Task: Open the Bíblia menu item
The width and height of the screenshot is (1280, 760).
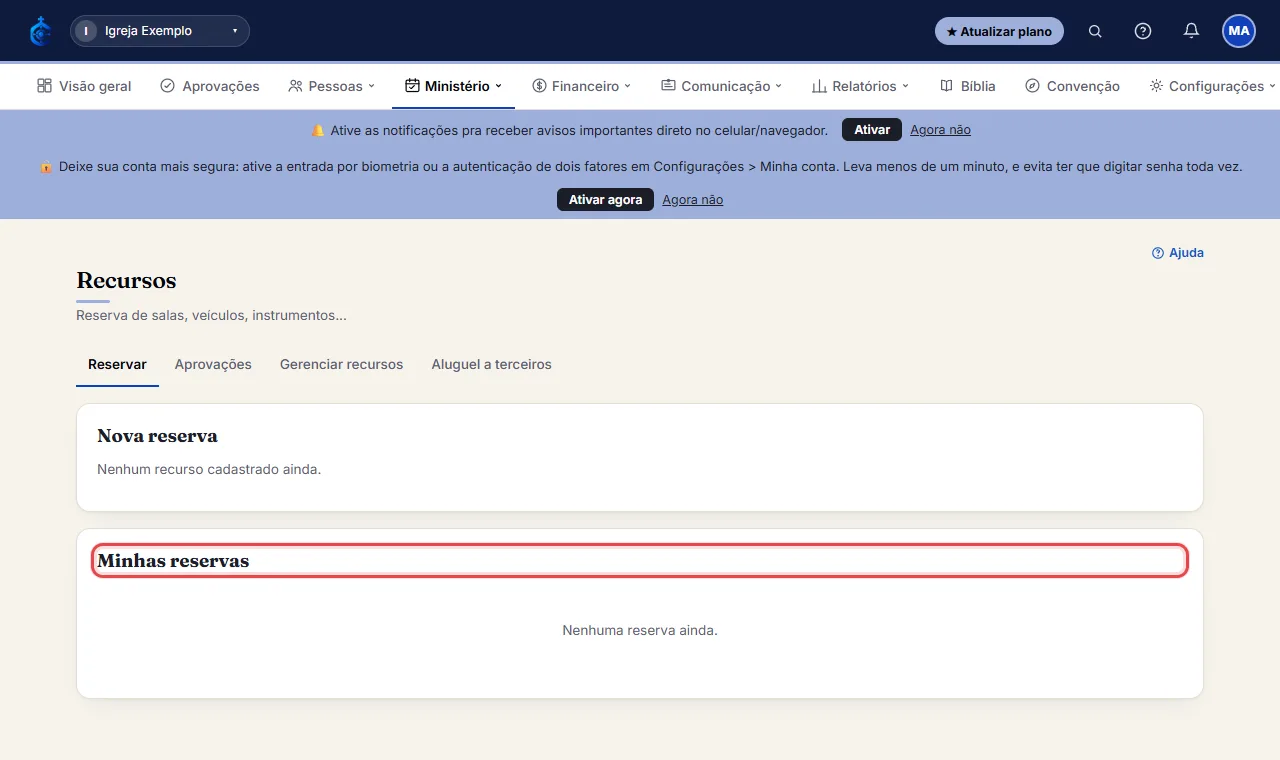Action: point(968,86)
